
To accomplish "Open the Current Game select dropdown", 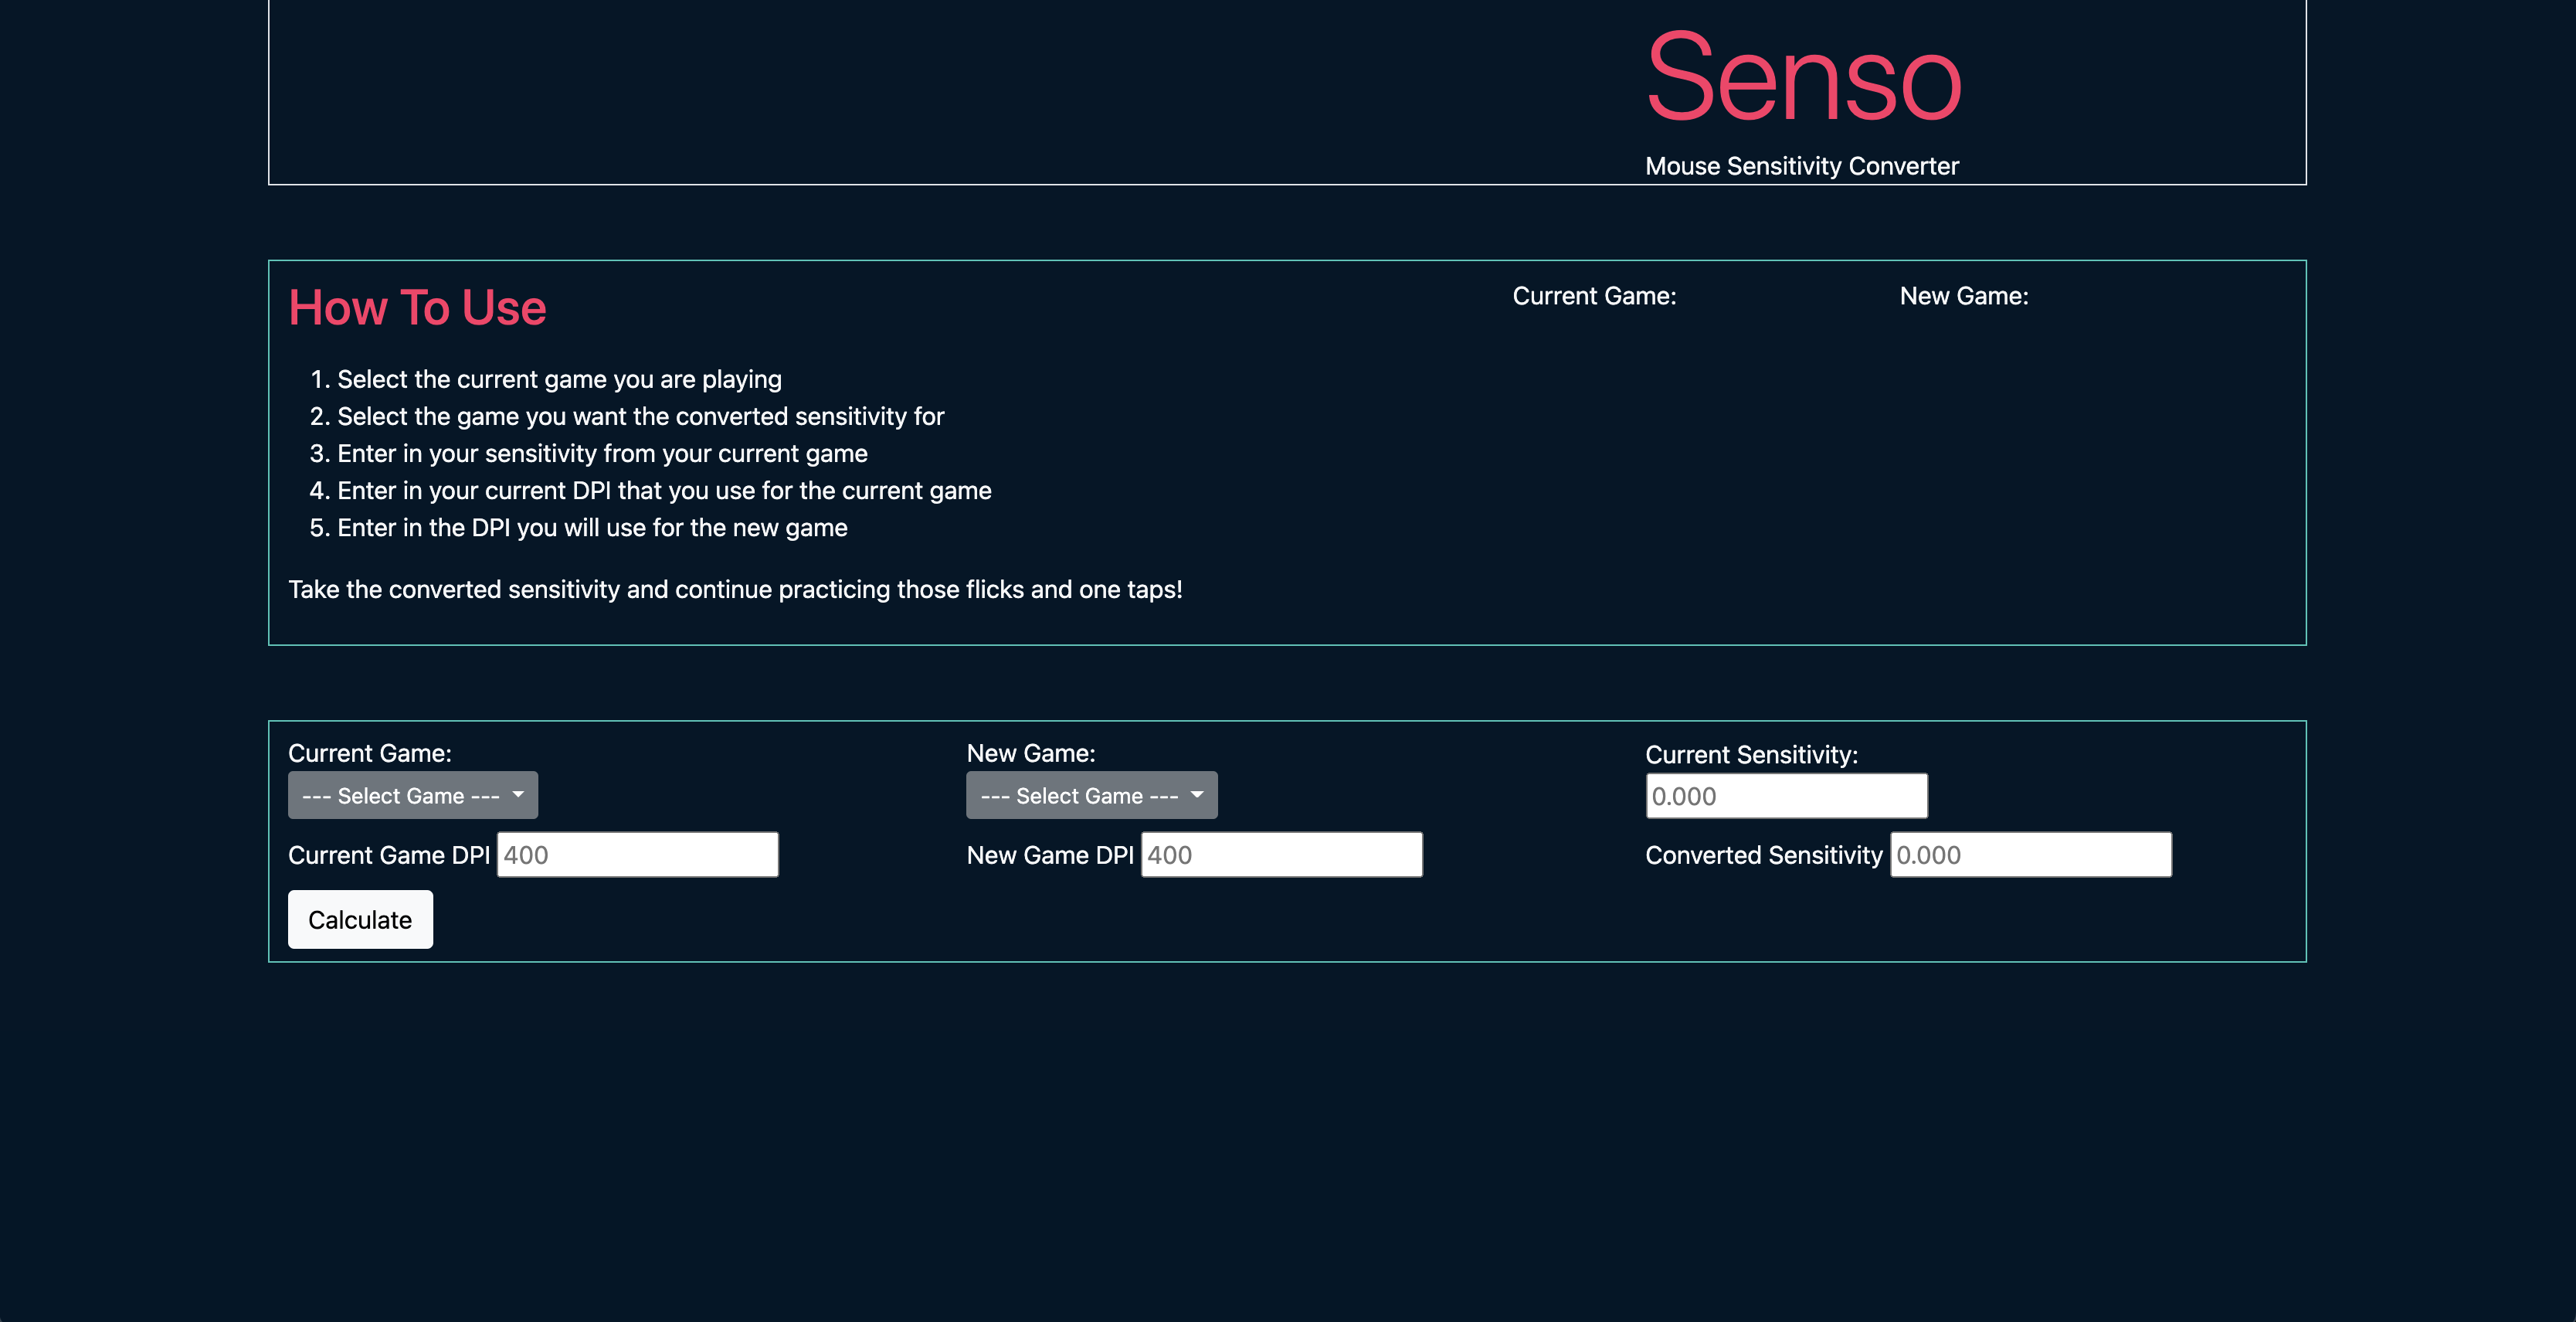I will coord(412,795).
